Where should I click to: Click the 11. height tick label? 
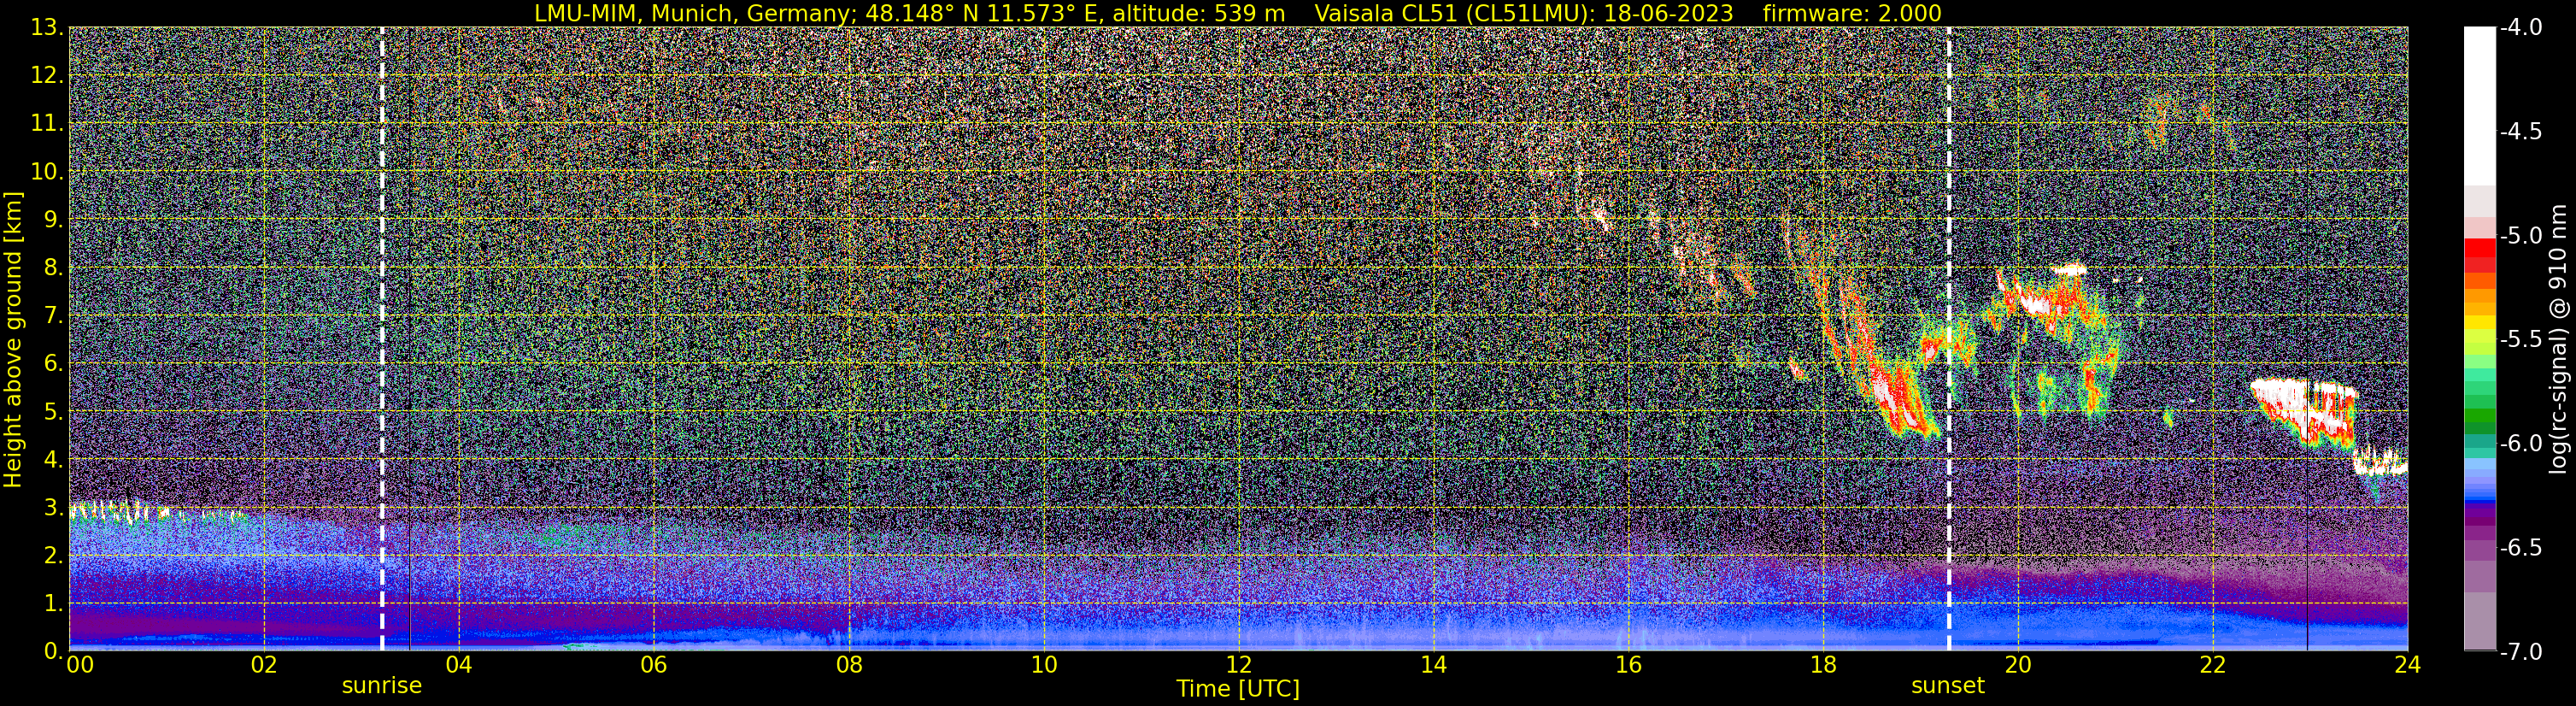(x=47, y=124)
